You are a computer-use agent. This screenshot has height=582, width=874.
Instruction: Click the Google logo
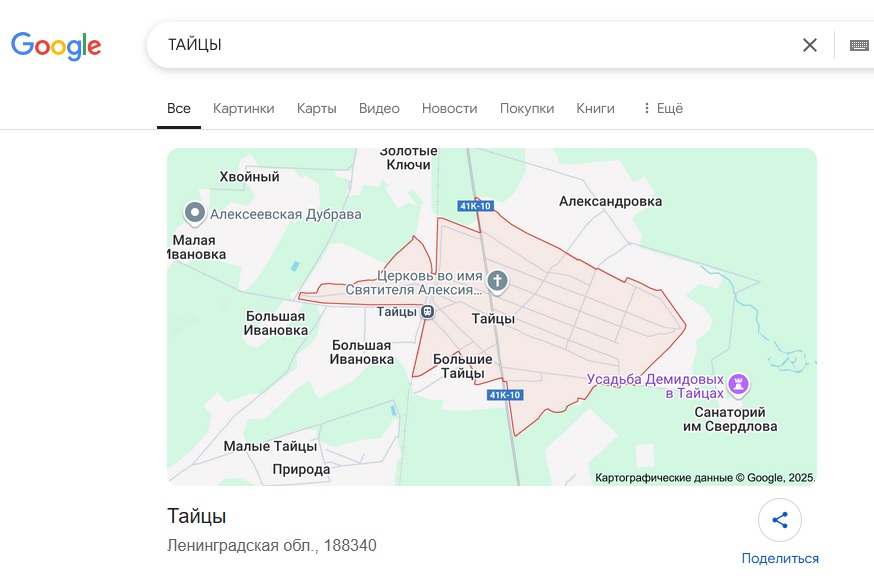point(56,46)
